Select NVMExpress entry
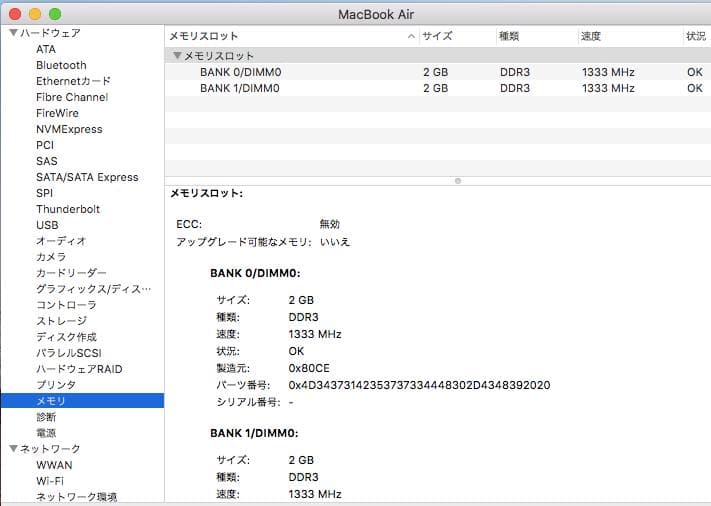 69,129
